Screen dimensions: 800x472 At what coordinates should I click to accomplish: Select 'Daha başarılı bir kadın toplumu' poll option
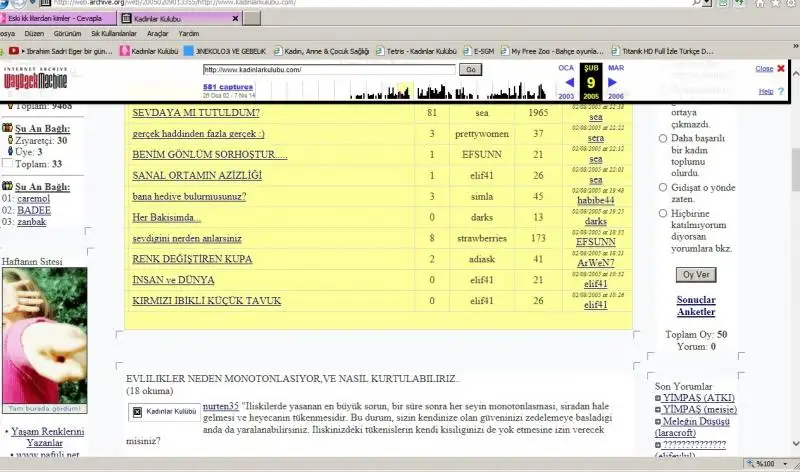[663, 140]
